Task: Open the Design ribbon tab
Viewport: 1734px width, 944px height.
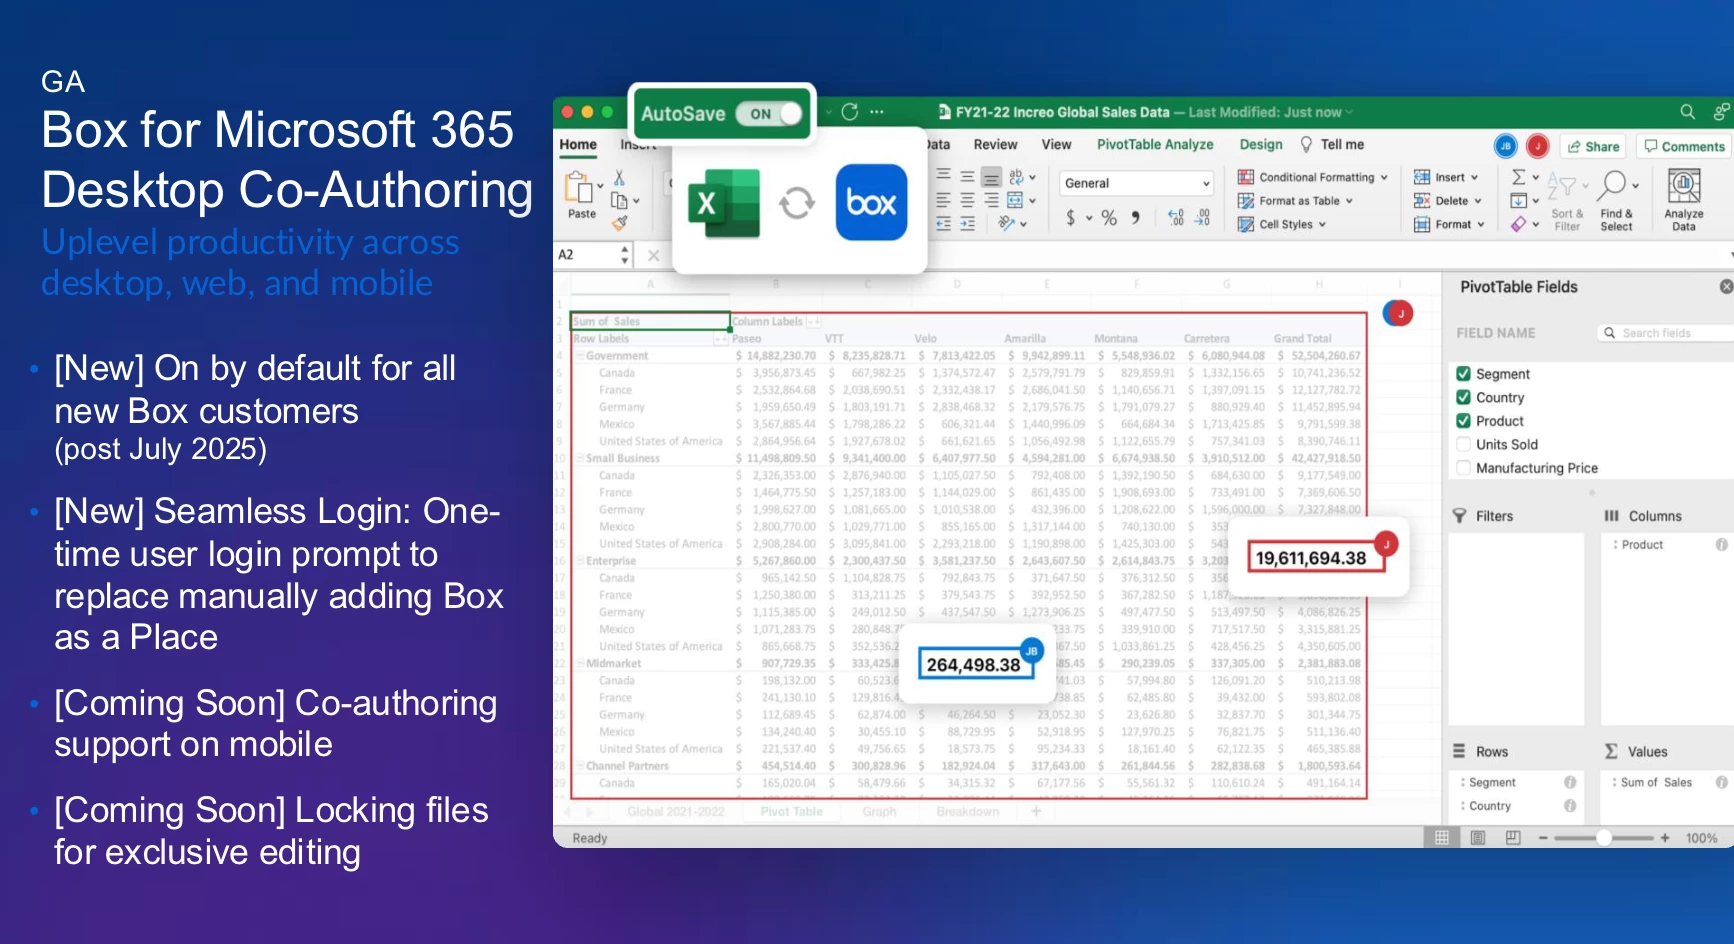Action: (1261, 144)
